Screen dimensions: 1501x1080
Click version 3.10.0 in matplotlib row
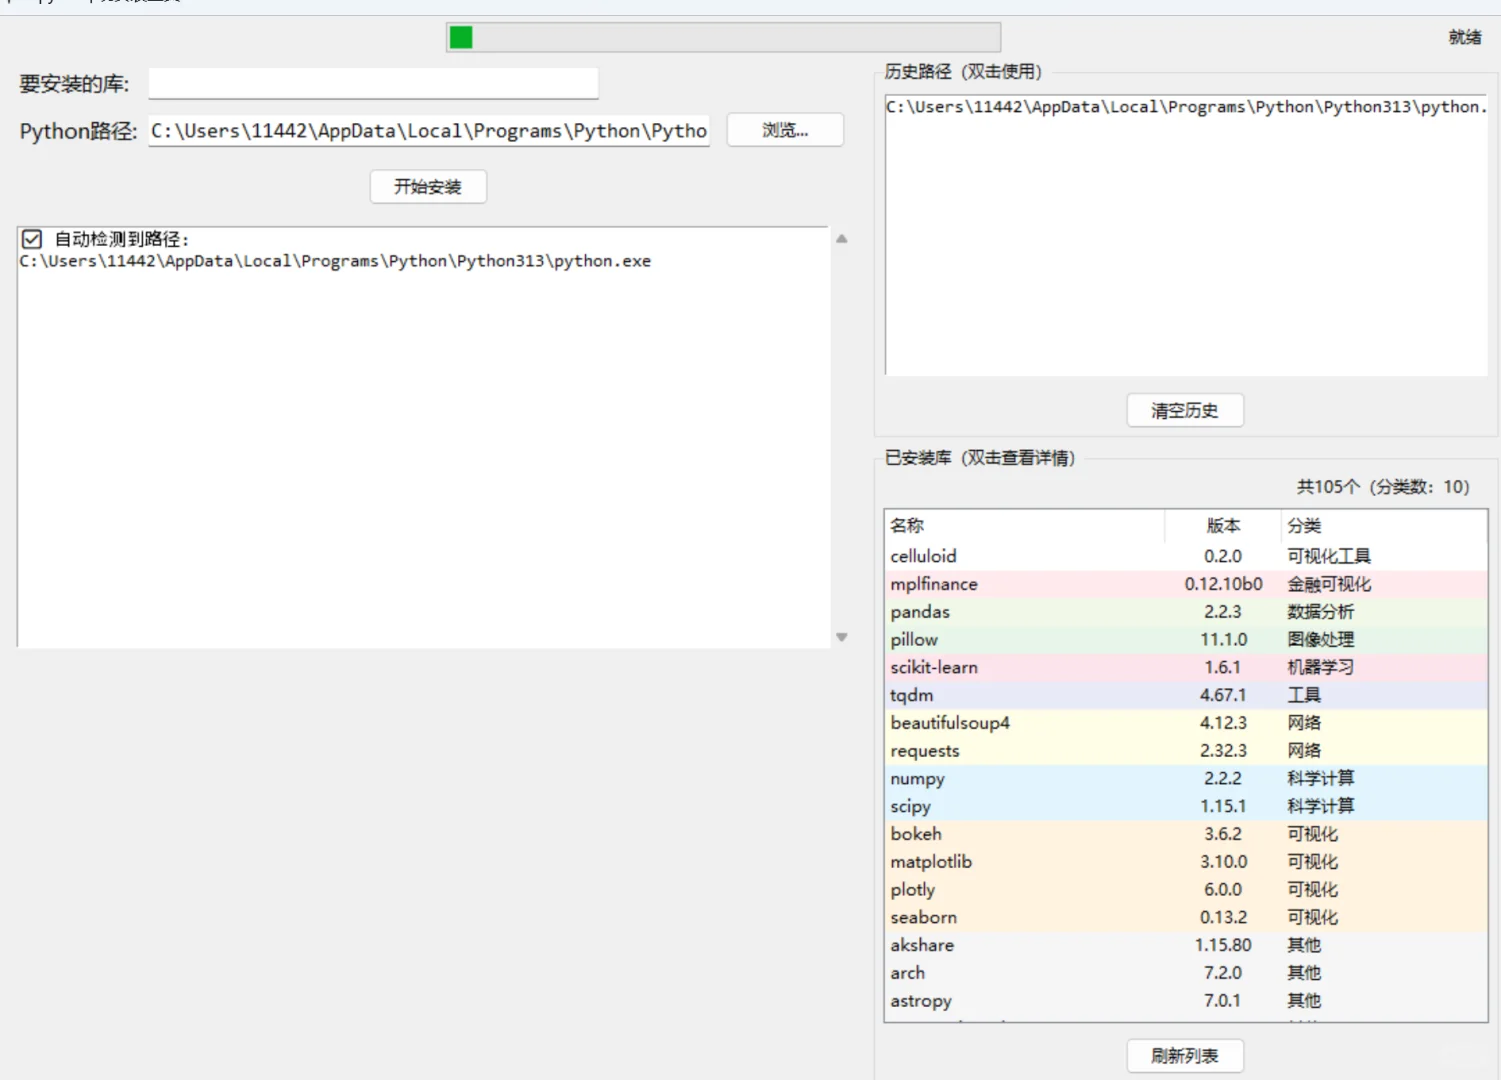pyautogui.click(x=1223, y=862)
